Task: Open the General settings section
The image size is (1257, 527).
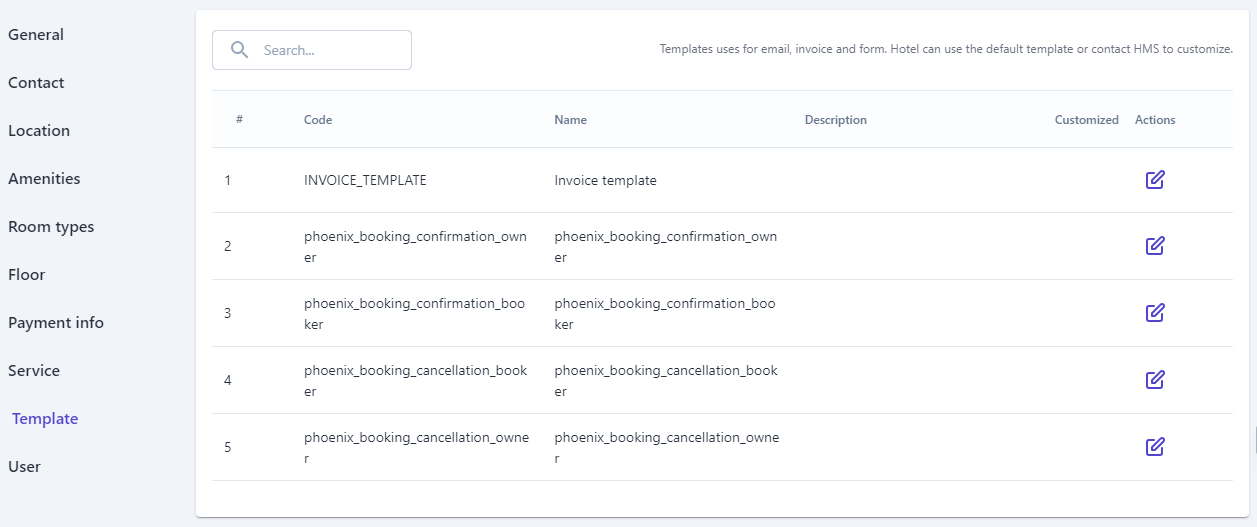Action: click(x=36, y=35)
